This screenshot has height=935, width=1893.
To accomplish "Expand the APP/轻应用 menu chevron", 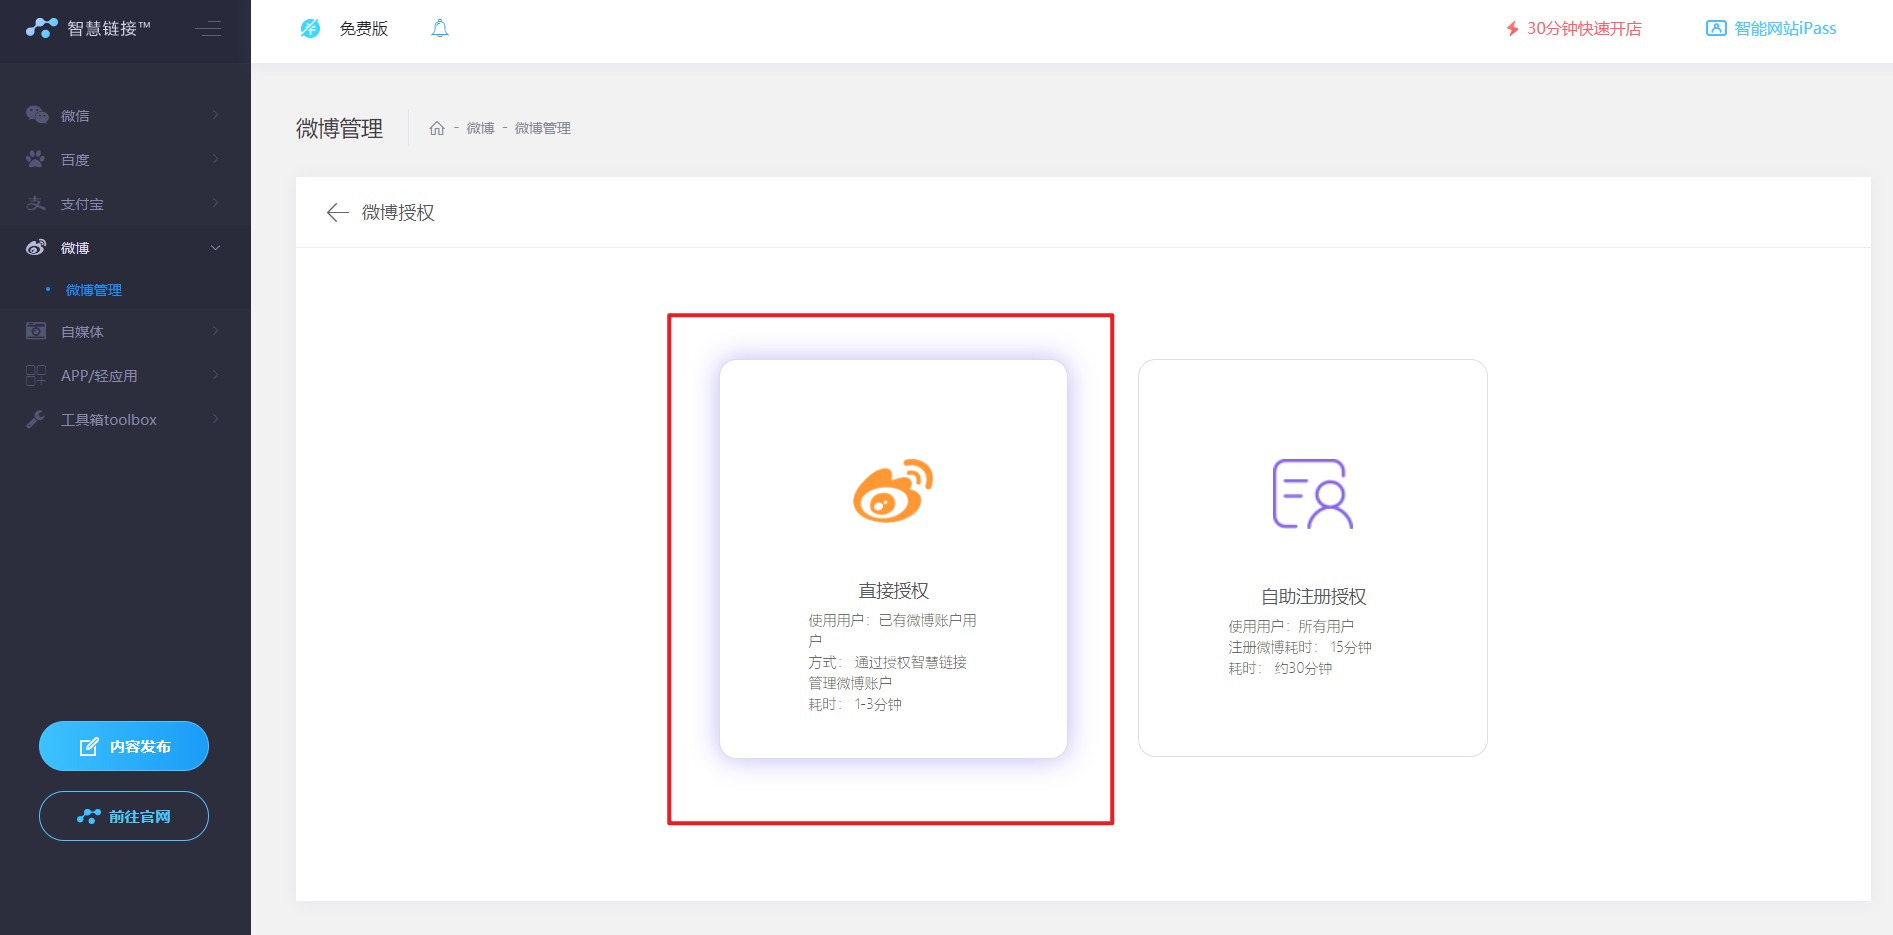I will click(x=216, y=375).
